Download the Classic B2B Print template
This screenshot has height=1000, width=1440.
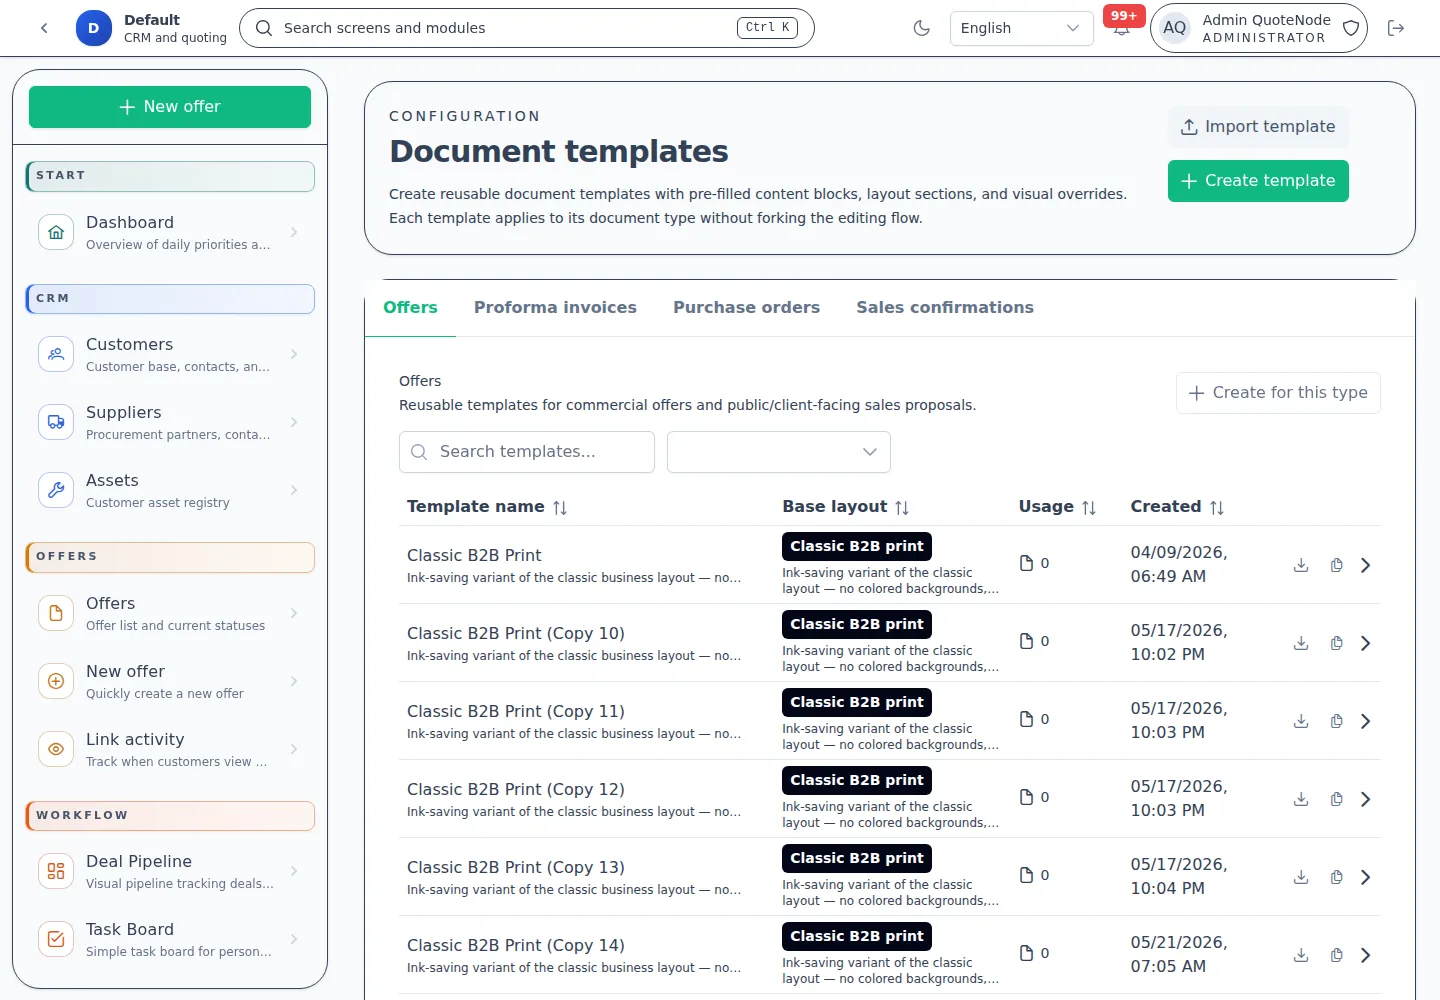[x=1301, y=565]
